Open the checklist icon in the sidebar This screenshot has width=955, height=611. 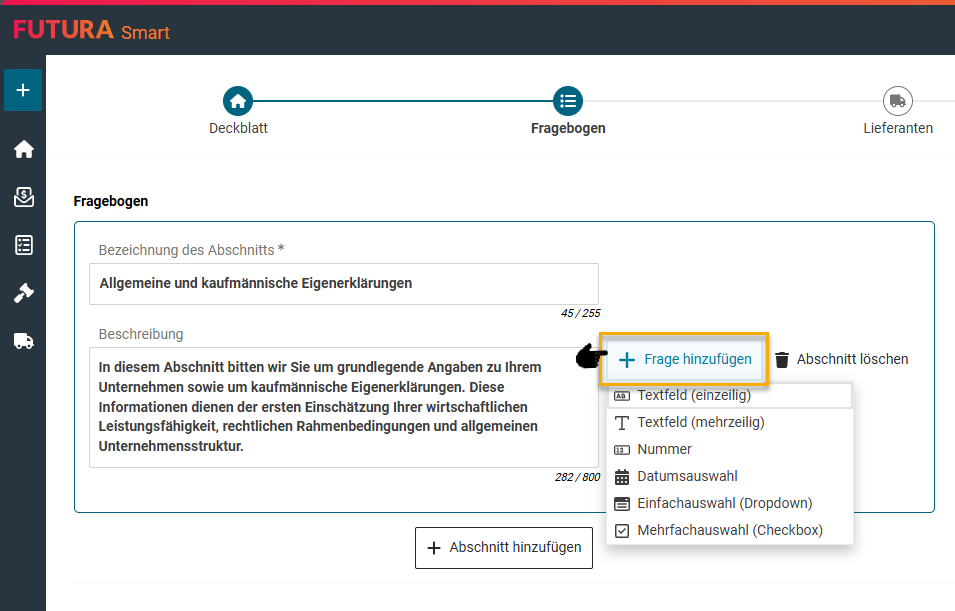coord(23,245)
